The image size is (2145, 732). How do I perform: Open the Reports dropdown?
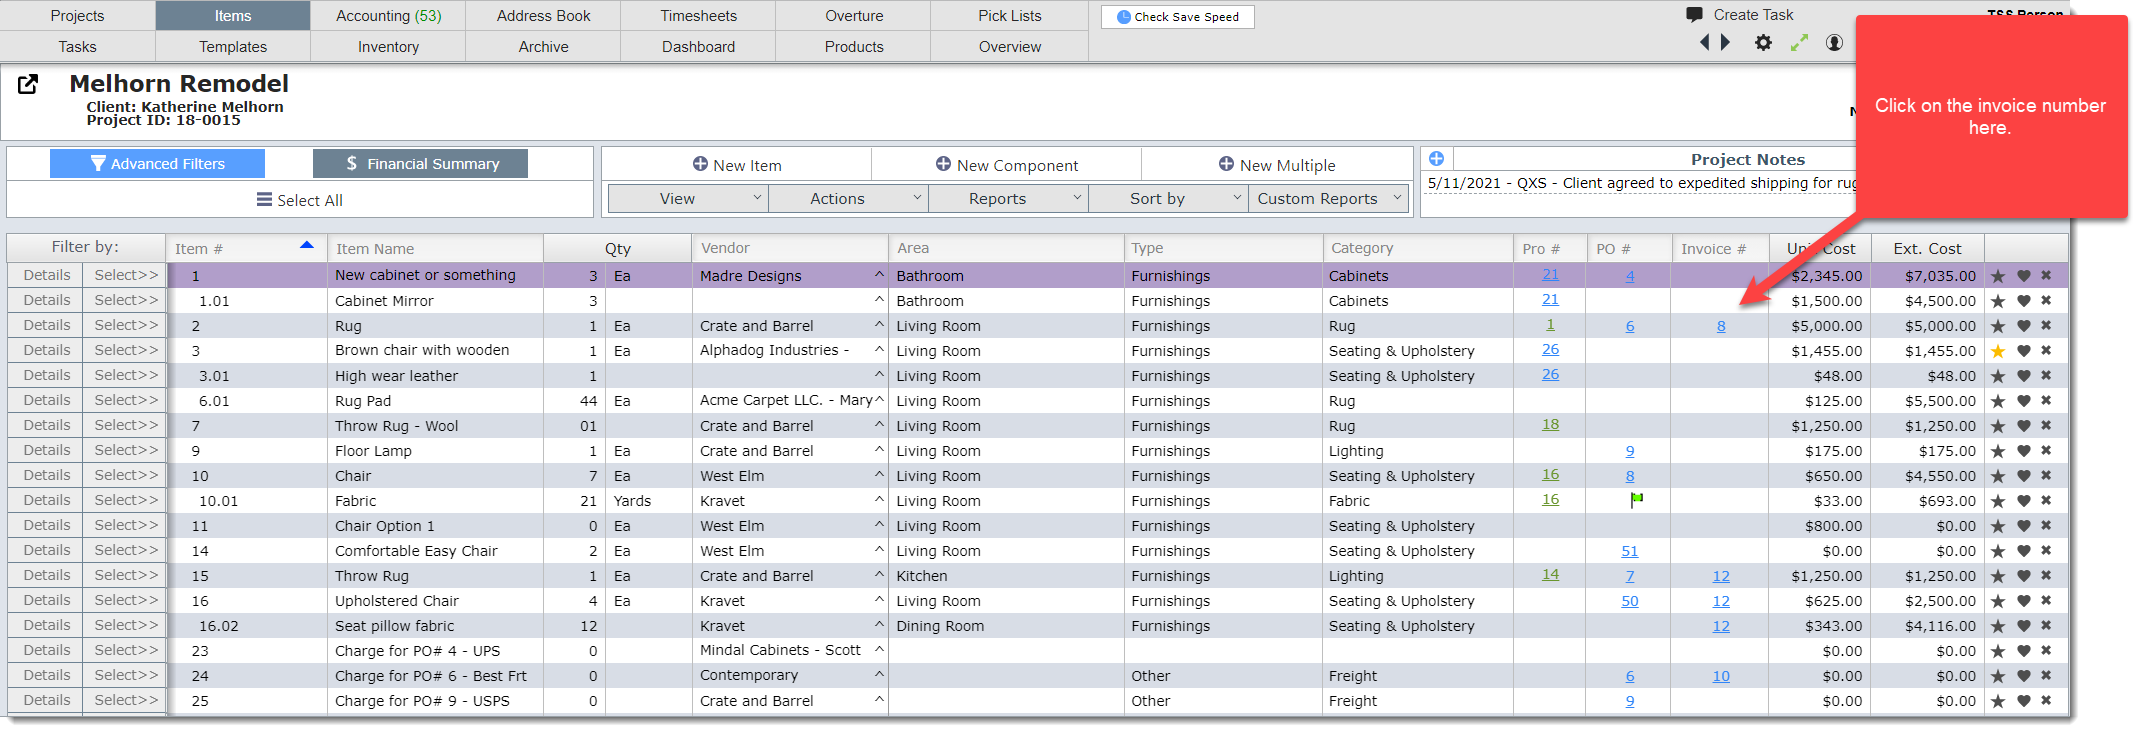[x=1008, y=198]
